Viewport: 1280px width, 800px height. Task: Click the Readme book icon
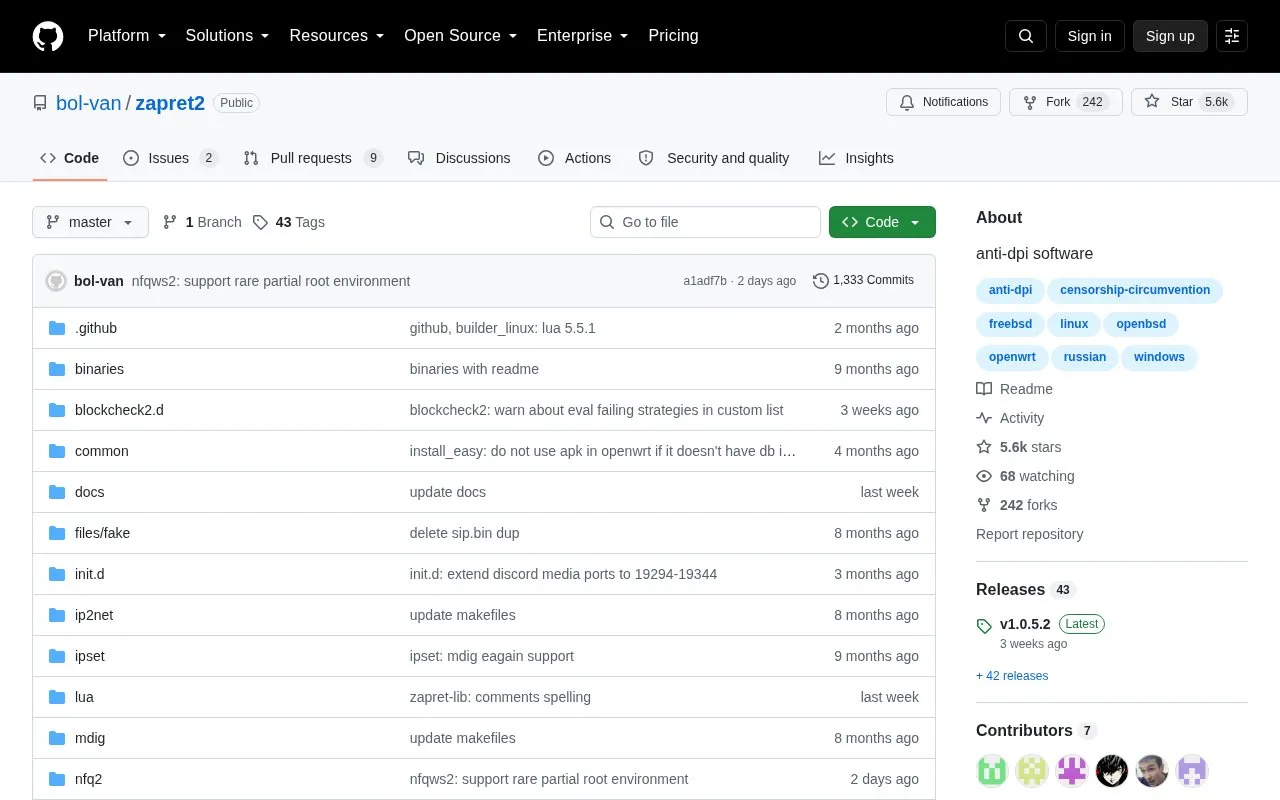(984, 389)
